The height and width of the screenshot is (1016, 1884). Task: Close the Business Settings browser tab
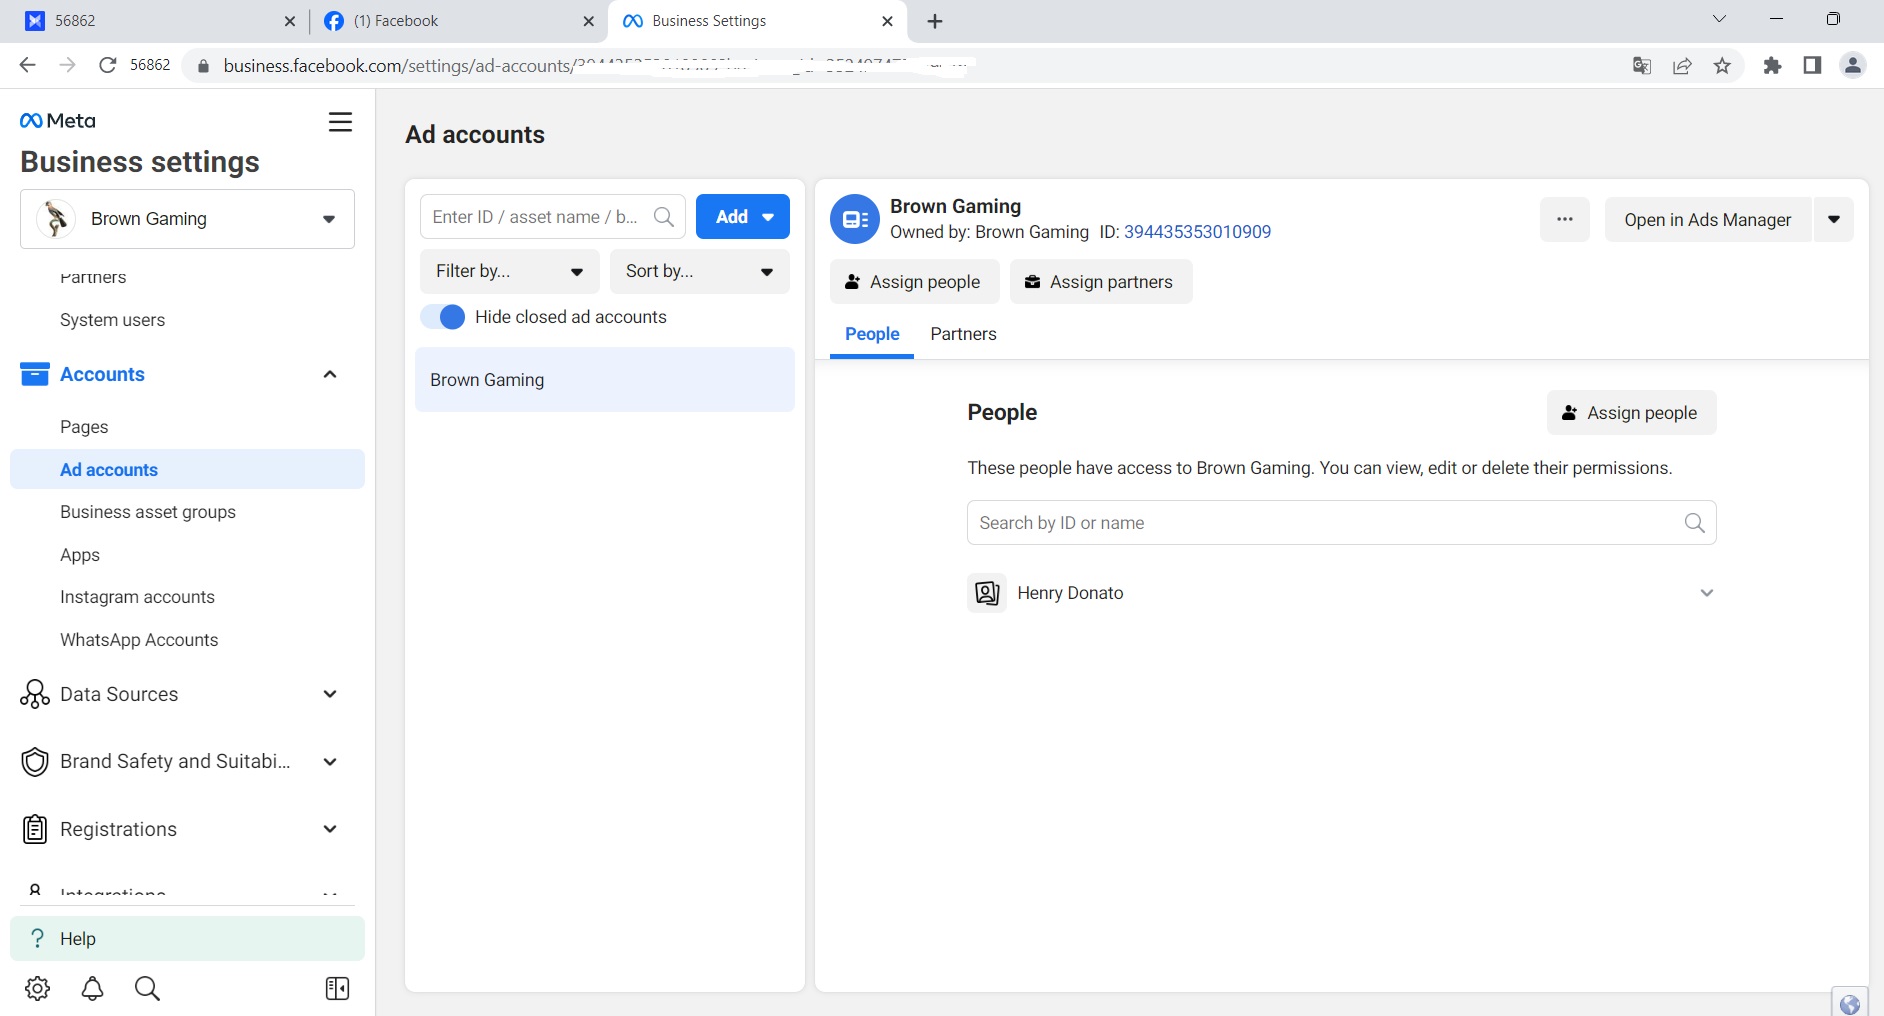click(x=887, y=21)
